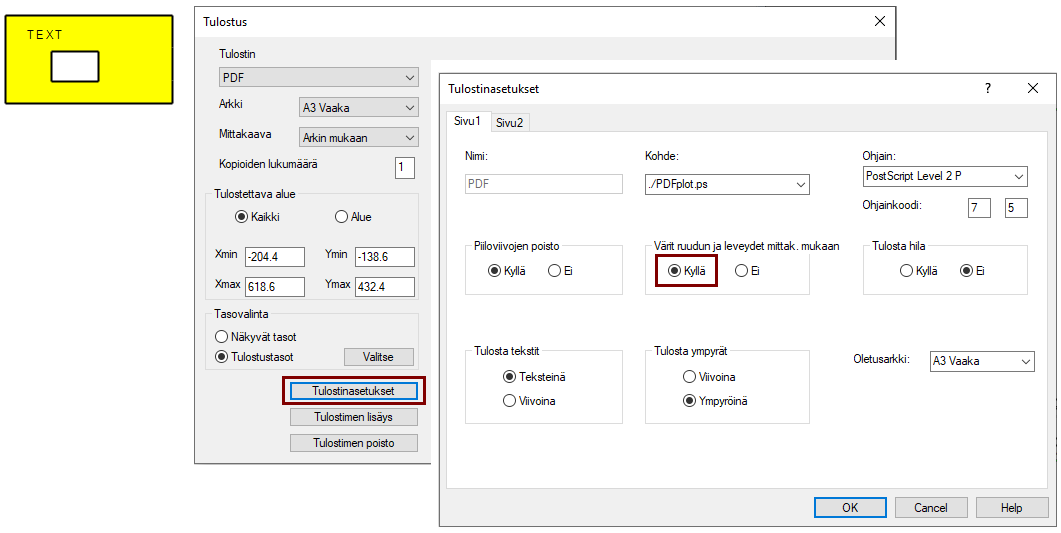Expand the Arkki A3 Vaaka dropdown
This screenshot has width=1061, height=533.
[359, 108]
